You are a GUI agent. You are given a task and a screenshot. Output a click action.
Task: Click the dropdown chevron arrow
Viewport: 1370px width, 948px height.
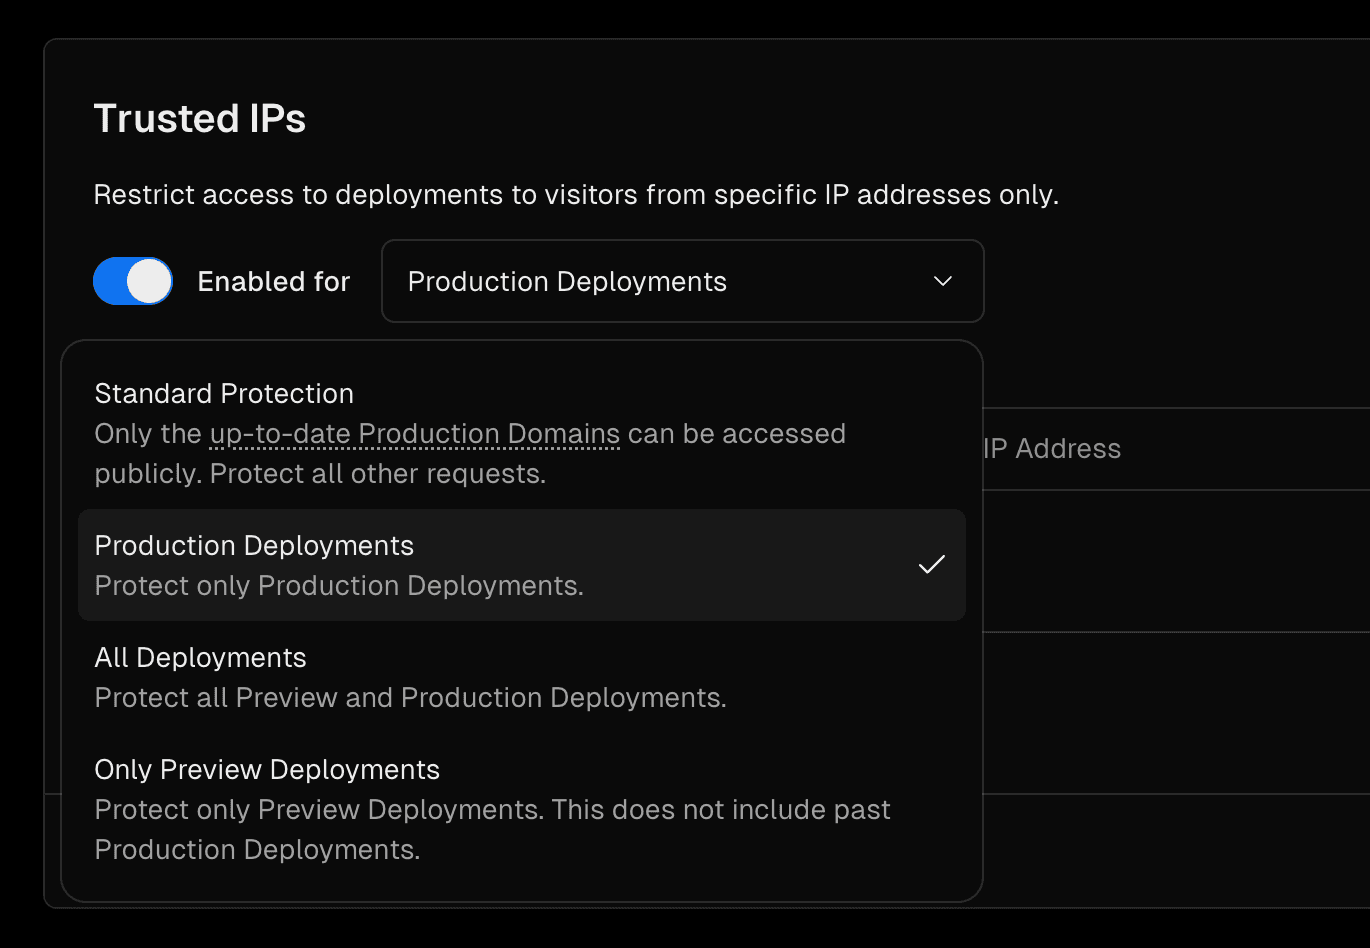coord(942,281)
